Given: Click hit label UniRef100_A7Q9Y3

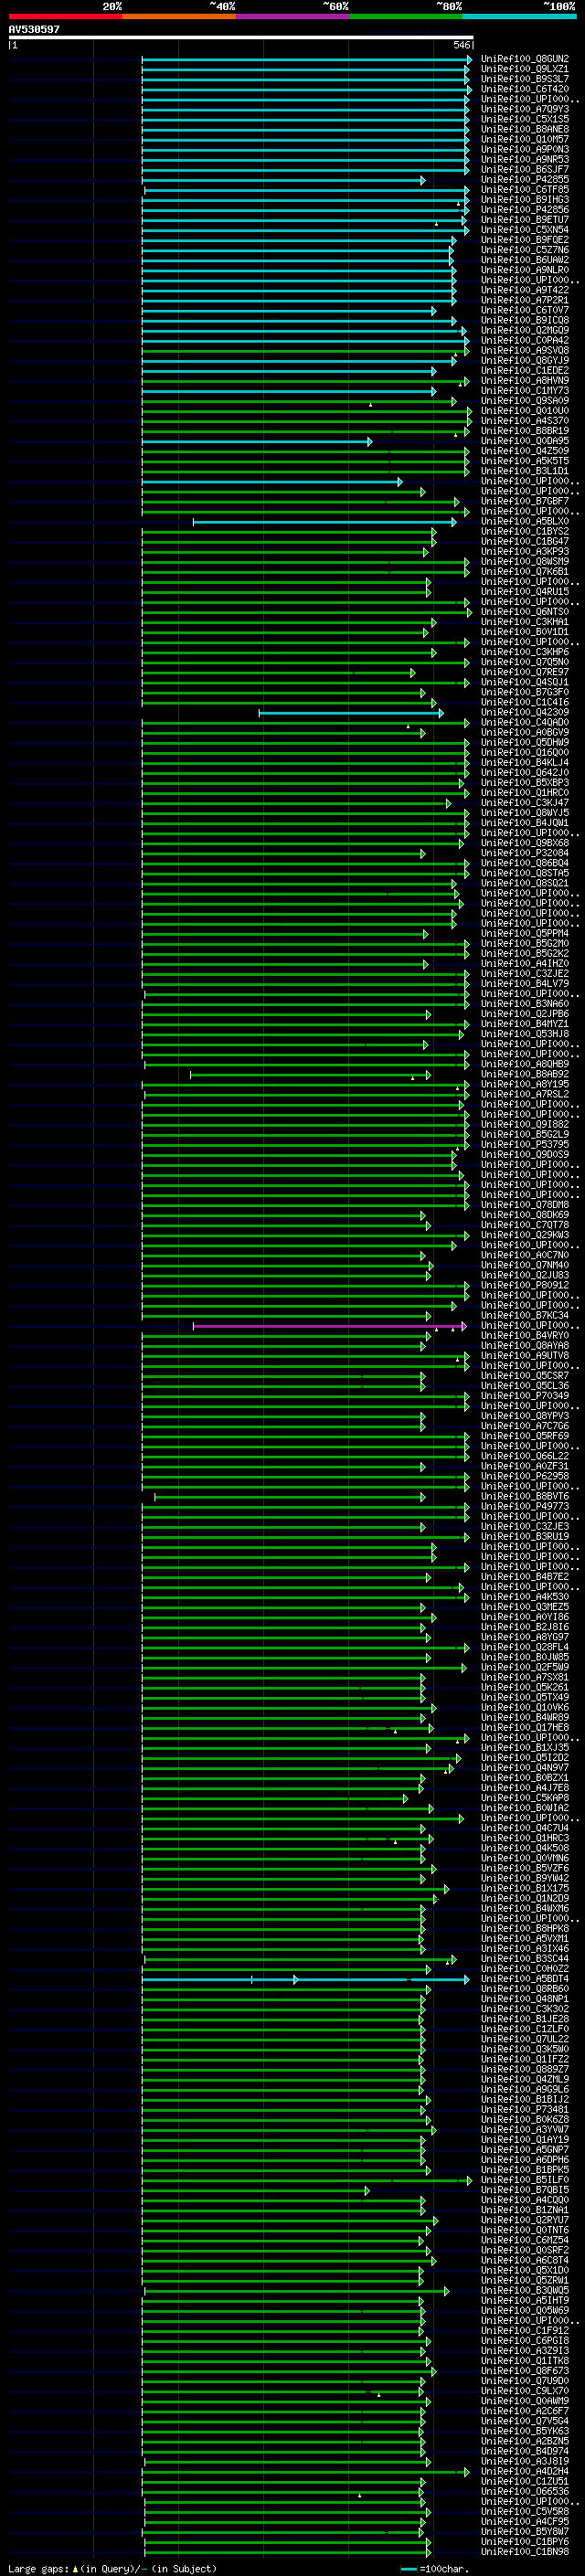Looking at the screenshot, I should coord(525,109).
